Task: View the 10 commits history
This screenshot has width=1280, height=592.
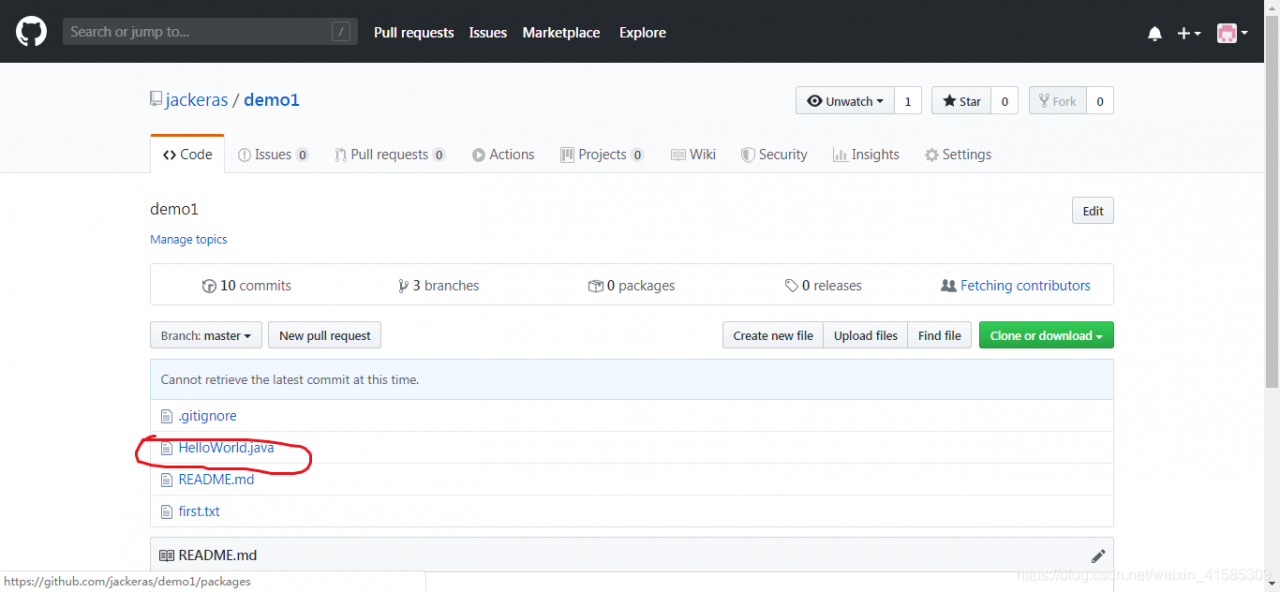Action: coord(246,285)
